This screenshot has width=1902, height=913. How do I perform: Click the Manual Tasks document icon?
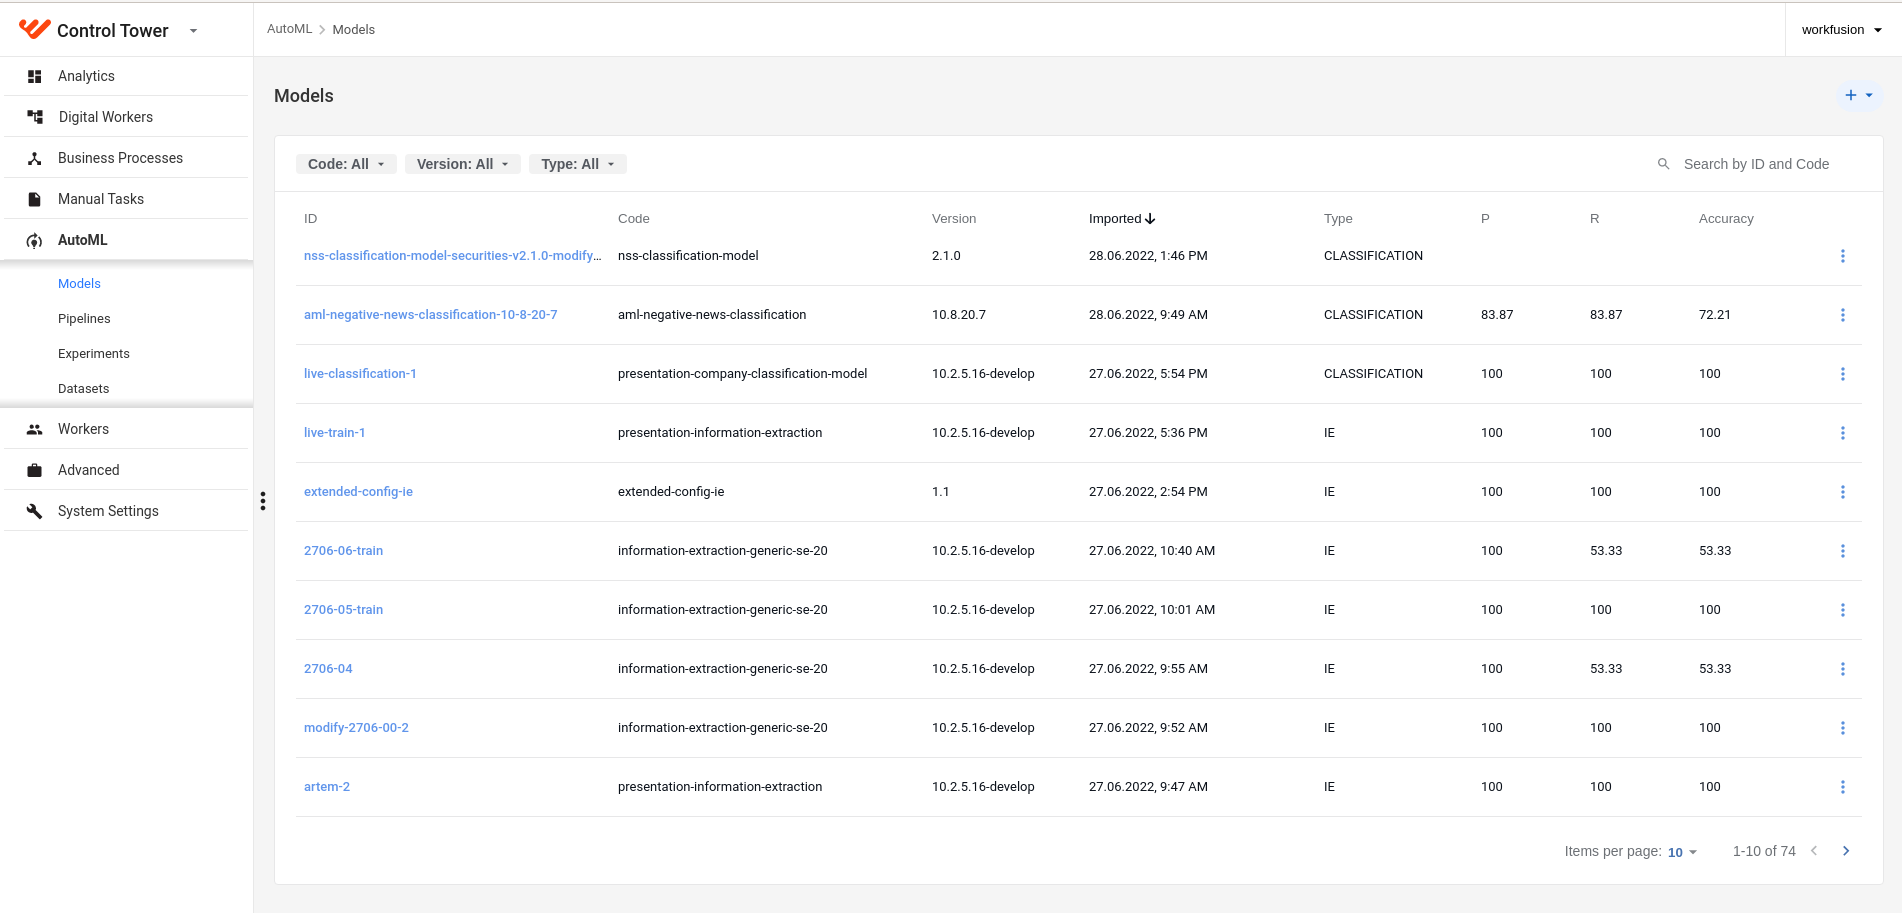[x=35, y=199]
